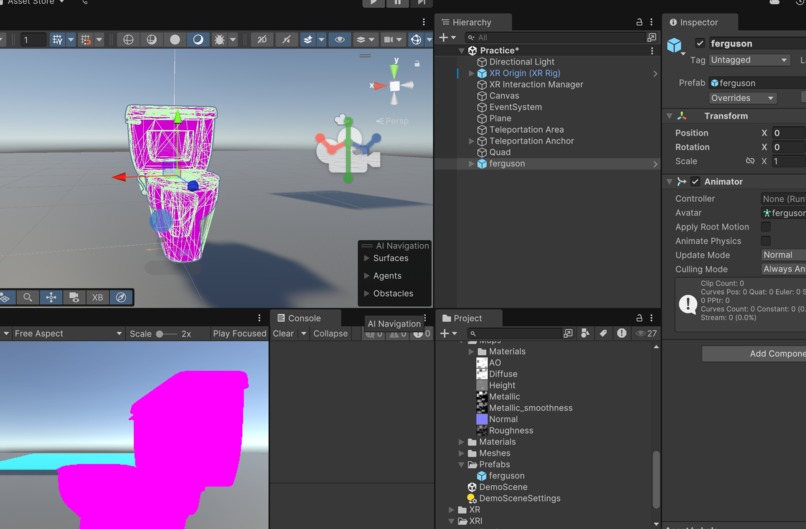
Task: Open the Tag dropdown showing Untagged
Action: click(749, 60)
